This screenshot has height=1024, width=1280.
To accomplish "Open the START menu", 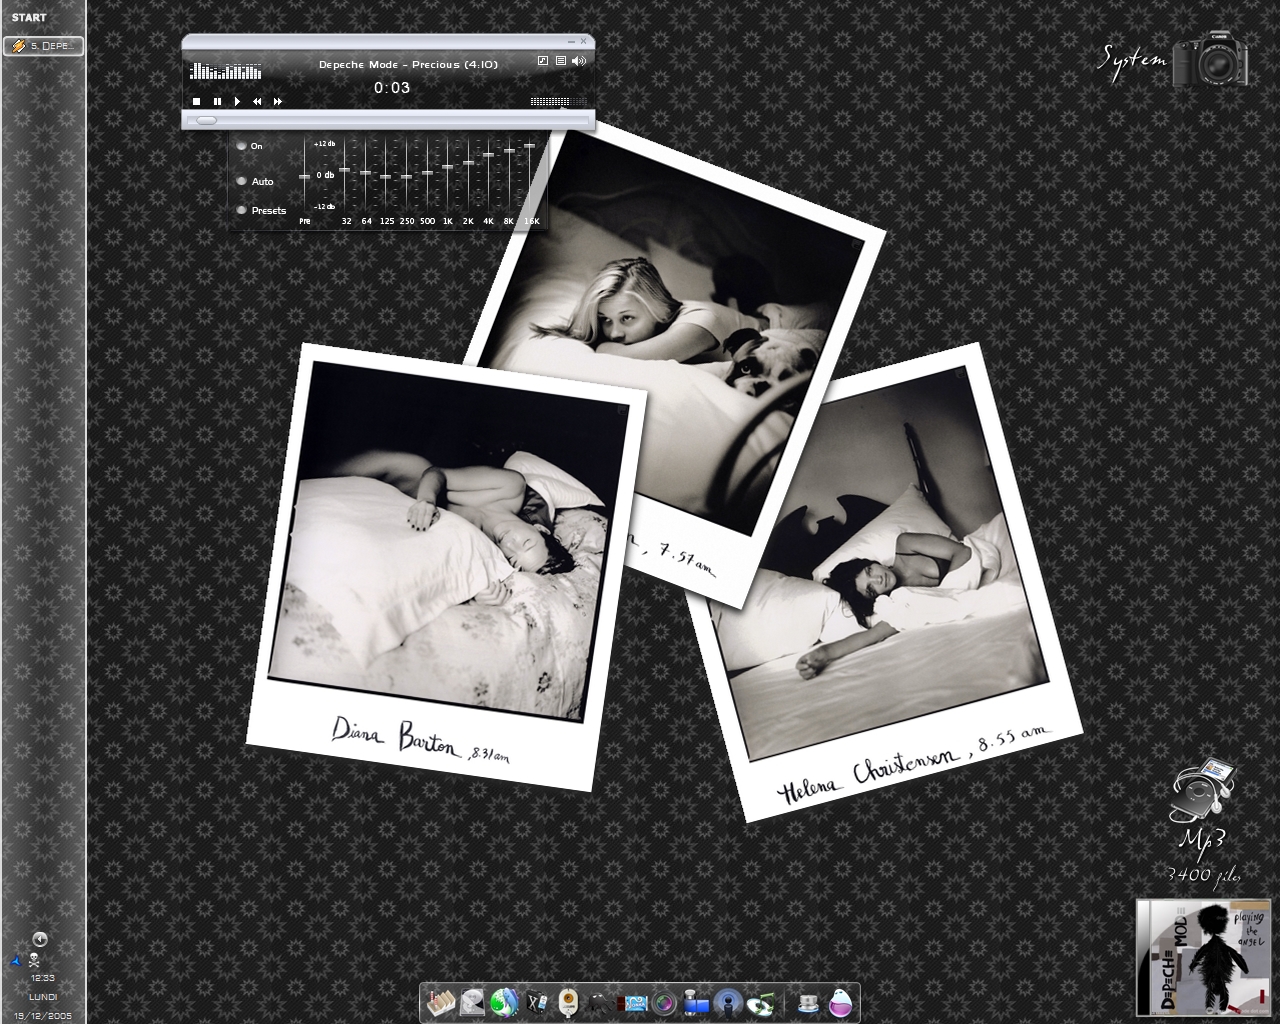I will click(29, 17).
